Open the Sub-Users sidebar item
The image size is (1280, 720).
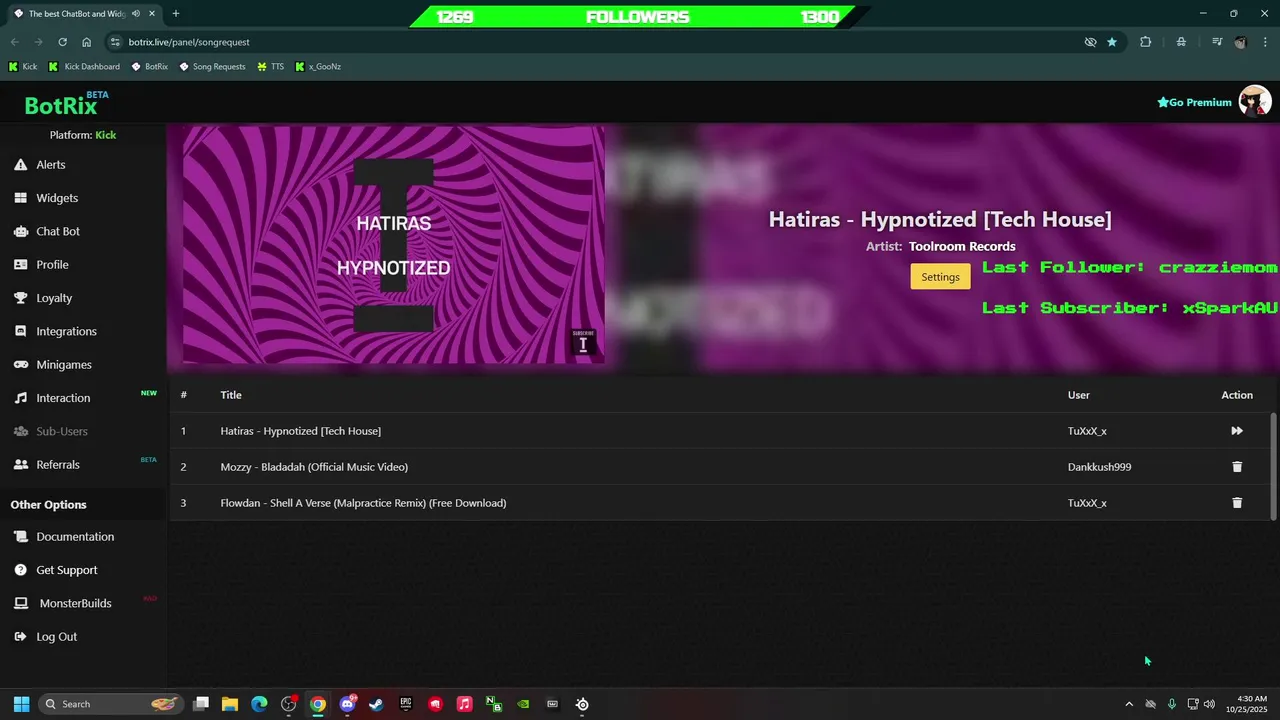click(x=62, y=431)
